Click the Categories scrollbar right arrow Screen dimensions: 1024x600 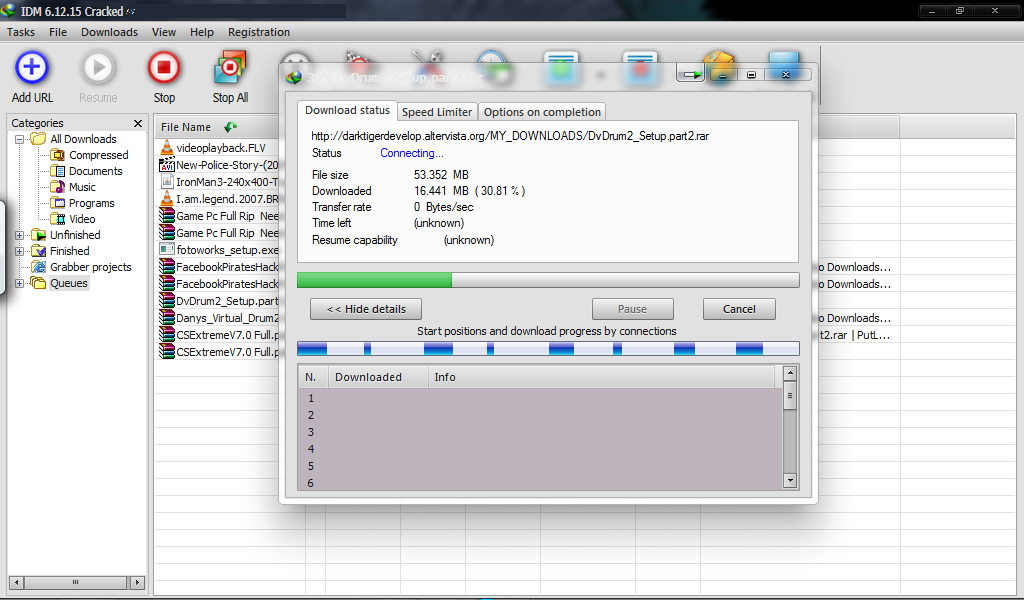(137, 582)
